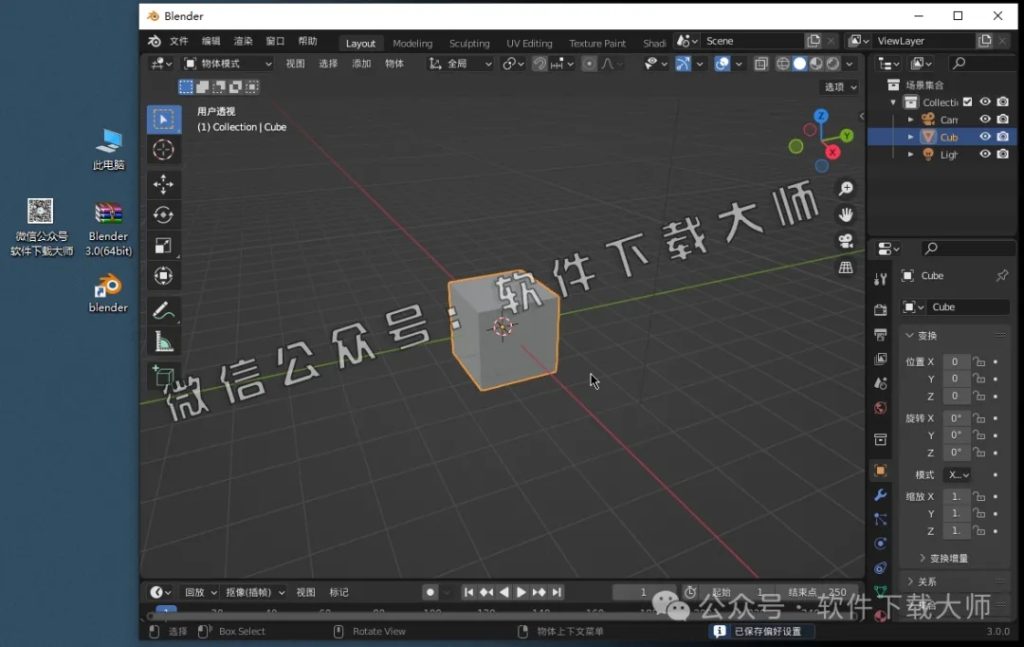Click the current frame field in the timeline
This screenshot has height=647, width=1024.
coord(645,591)
